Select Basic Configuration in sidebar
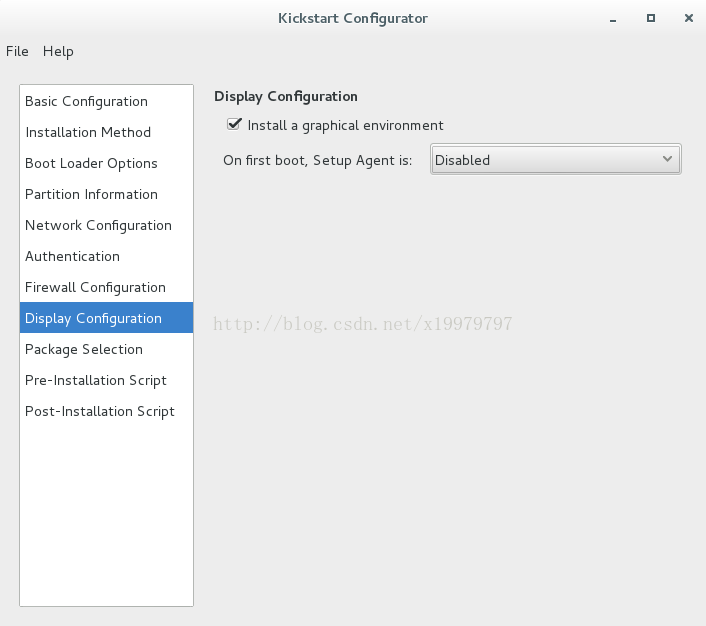The height and width of the screenshot is (626, 706). (x=106, y=101)
